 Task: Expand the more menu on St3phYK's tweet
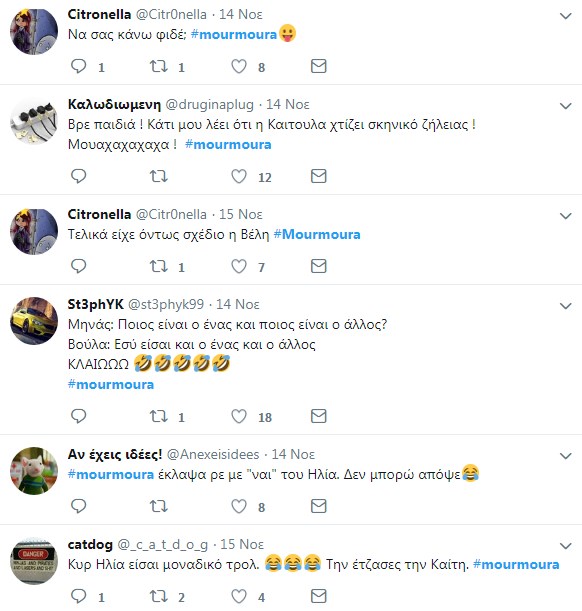pyautogui.click(x=565, y=306)
